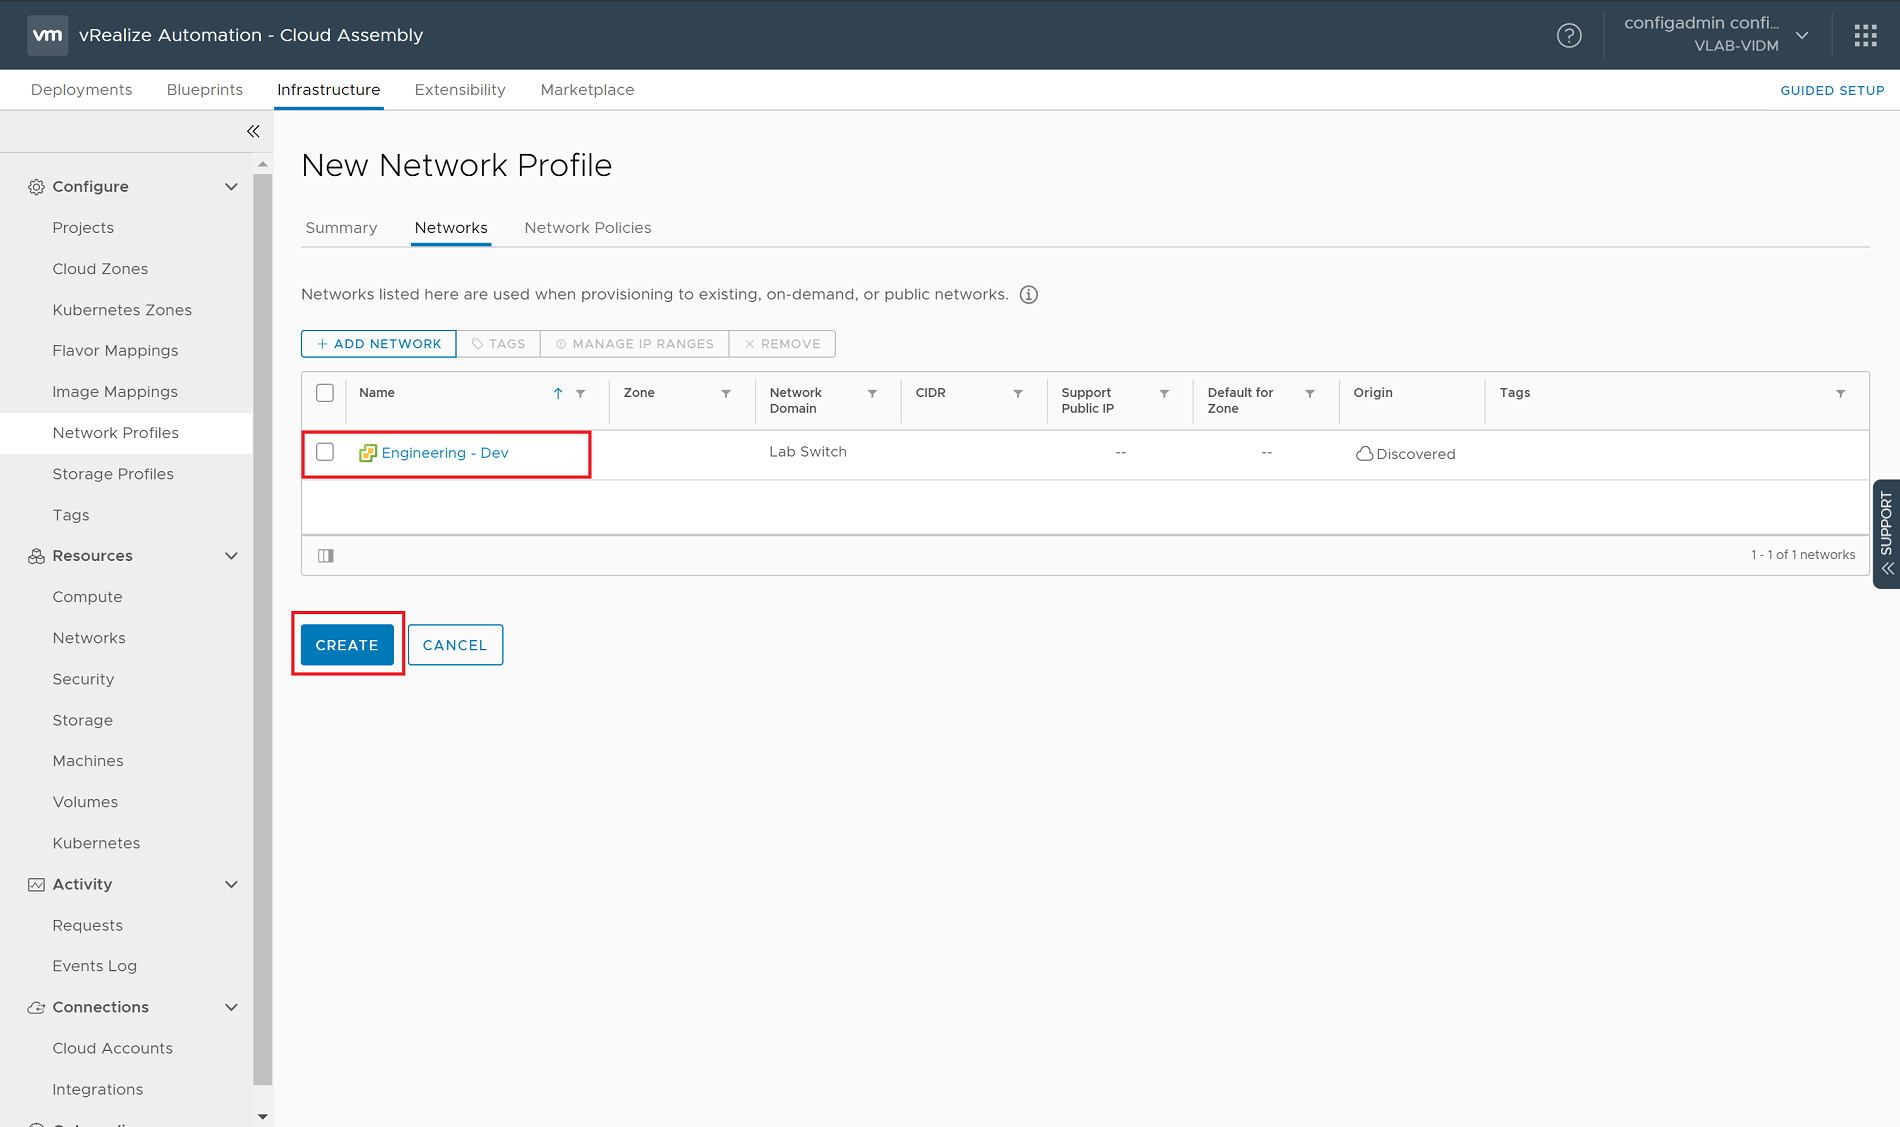Screen dimensions: 1900x1127
Task: Open the Blueprints menu tab
Action: (x=204, y=89)
